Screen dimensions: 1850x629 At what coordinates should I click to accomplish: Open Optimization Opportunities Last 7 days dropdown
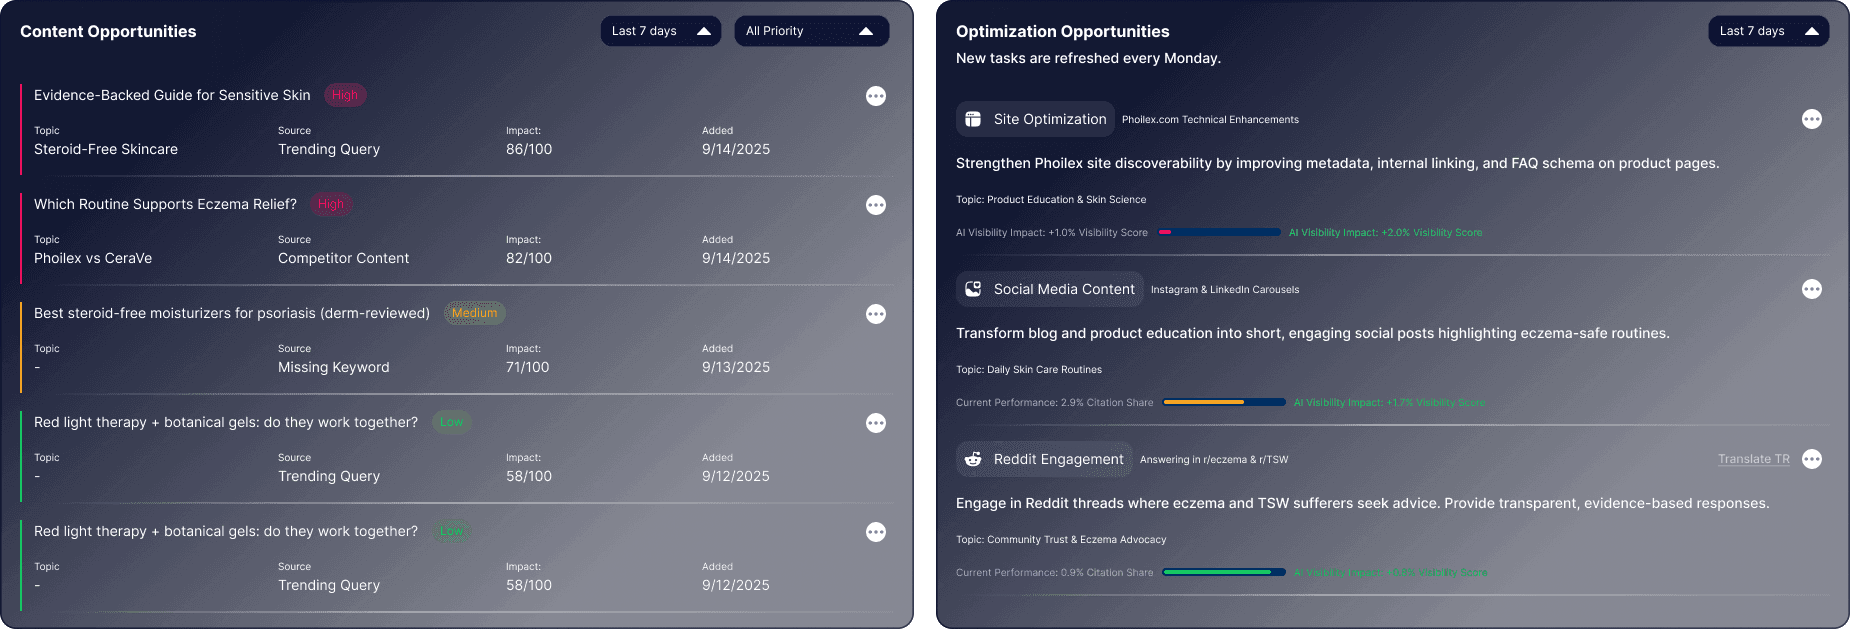pos(1769,31)
